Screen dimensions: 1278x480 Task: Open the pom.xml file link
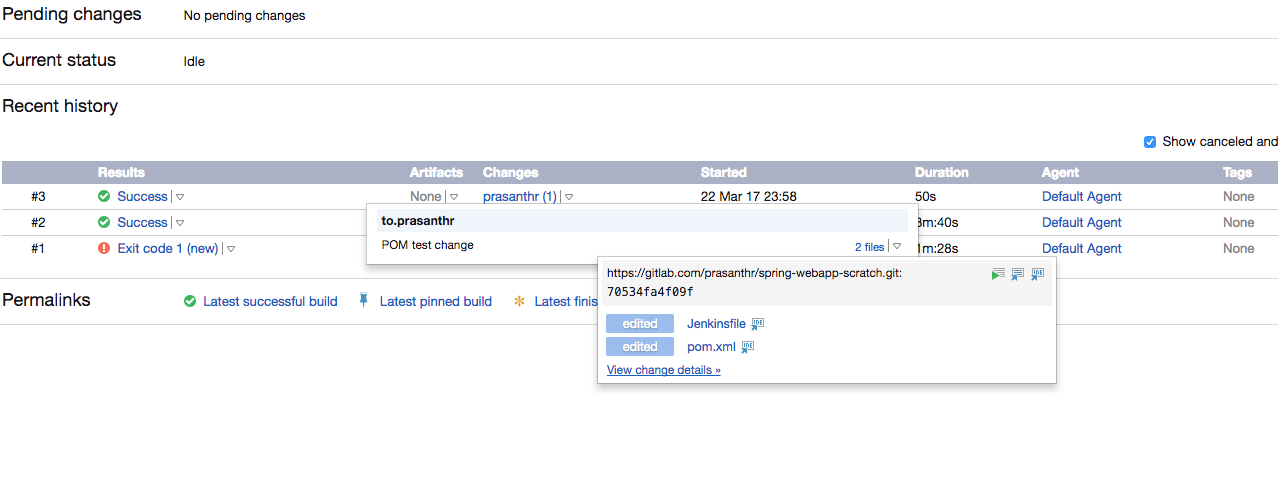[x=711, y=347]
